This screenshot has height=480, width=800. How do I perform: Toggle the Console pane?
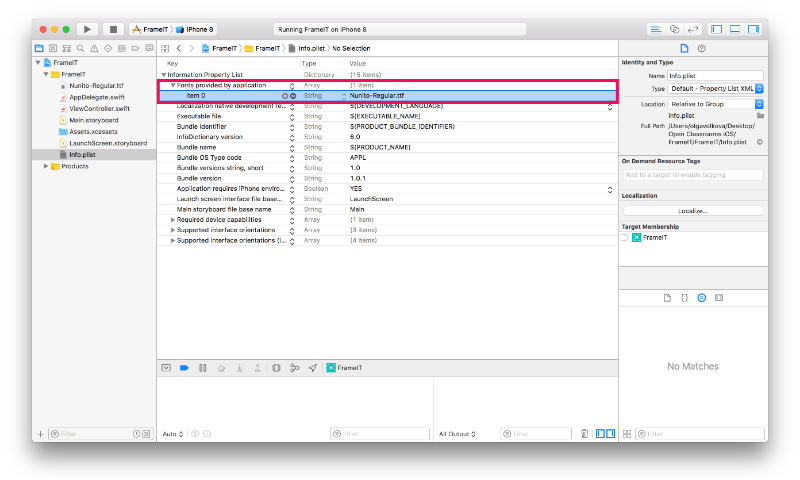pos(610,434)
